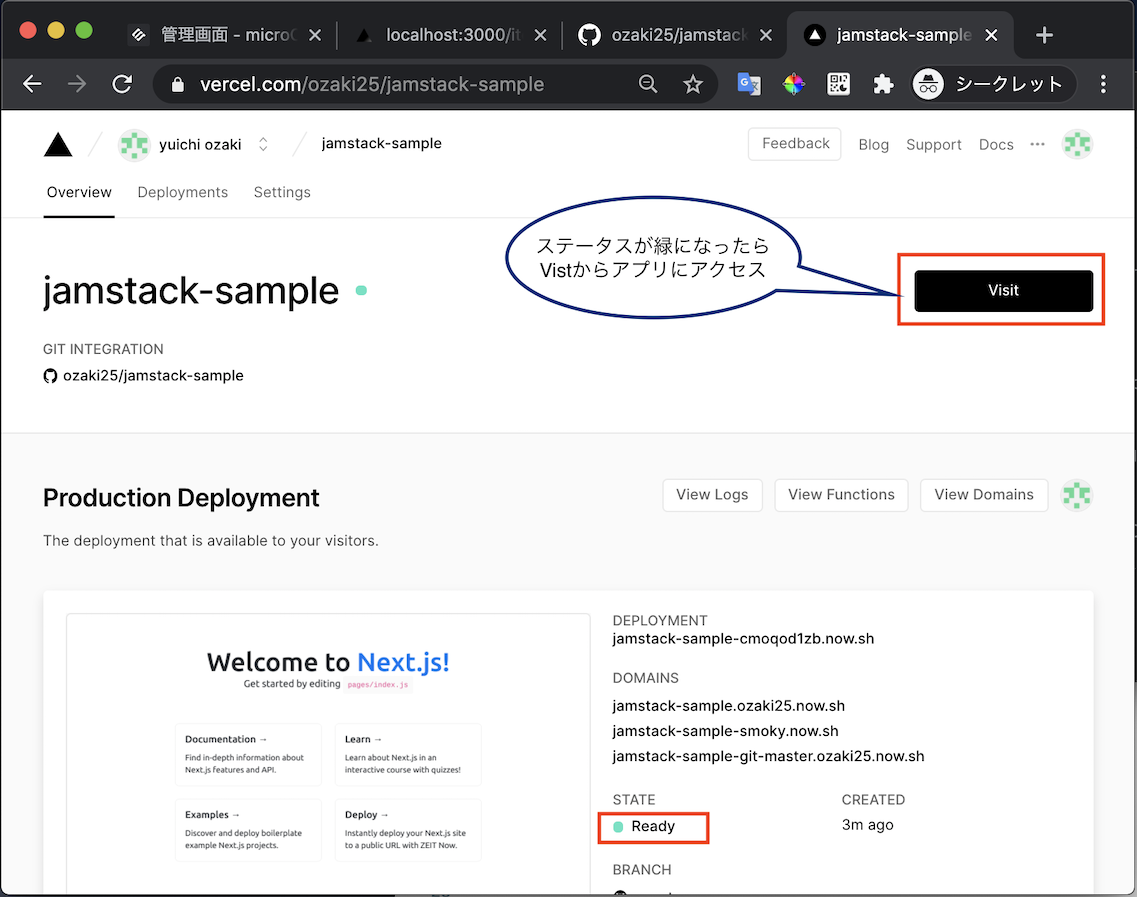The height and width of the screenshot is (897, 1137).
Task: Open a new browser tab with plus
Action: 1044,35
